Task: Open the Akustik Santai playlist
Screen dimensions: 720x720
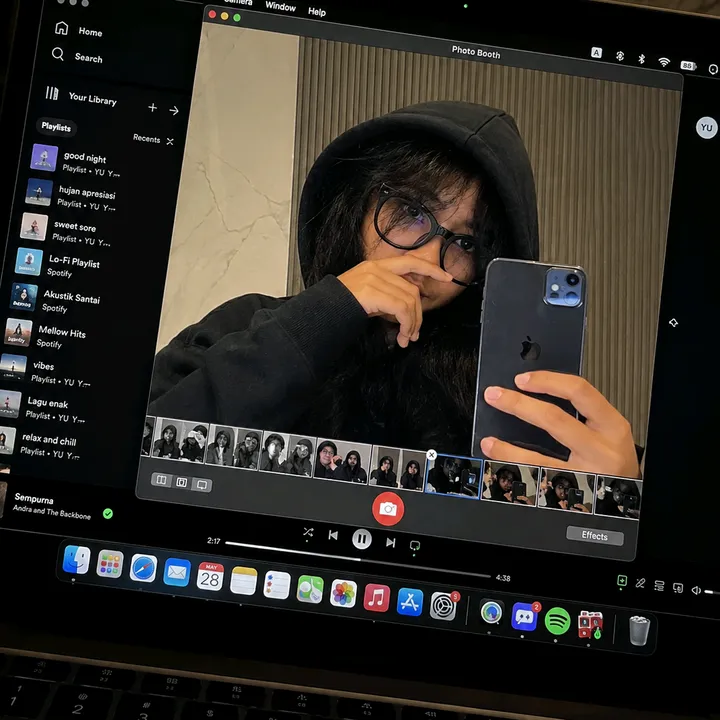Action: point(55,299)
